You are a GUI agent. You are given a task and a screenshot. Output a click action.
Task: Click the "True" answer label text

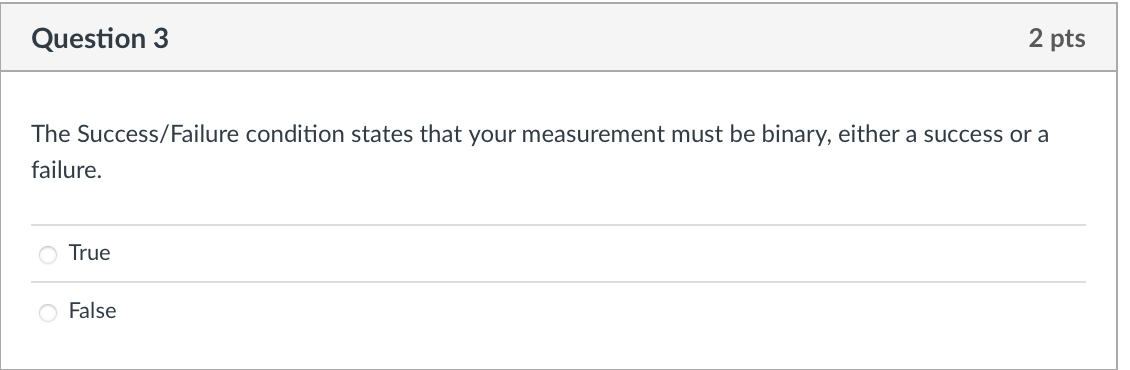coord(89,253)
